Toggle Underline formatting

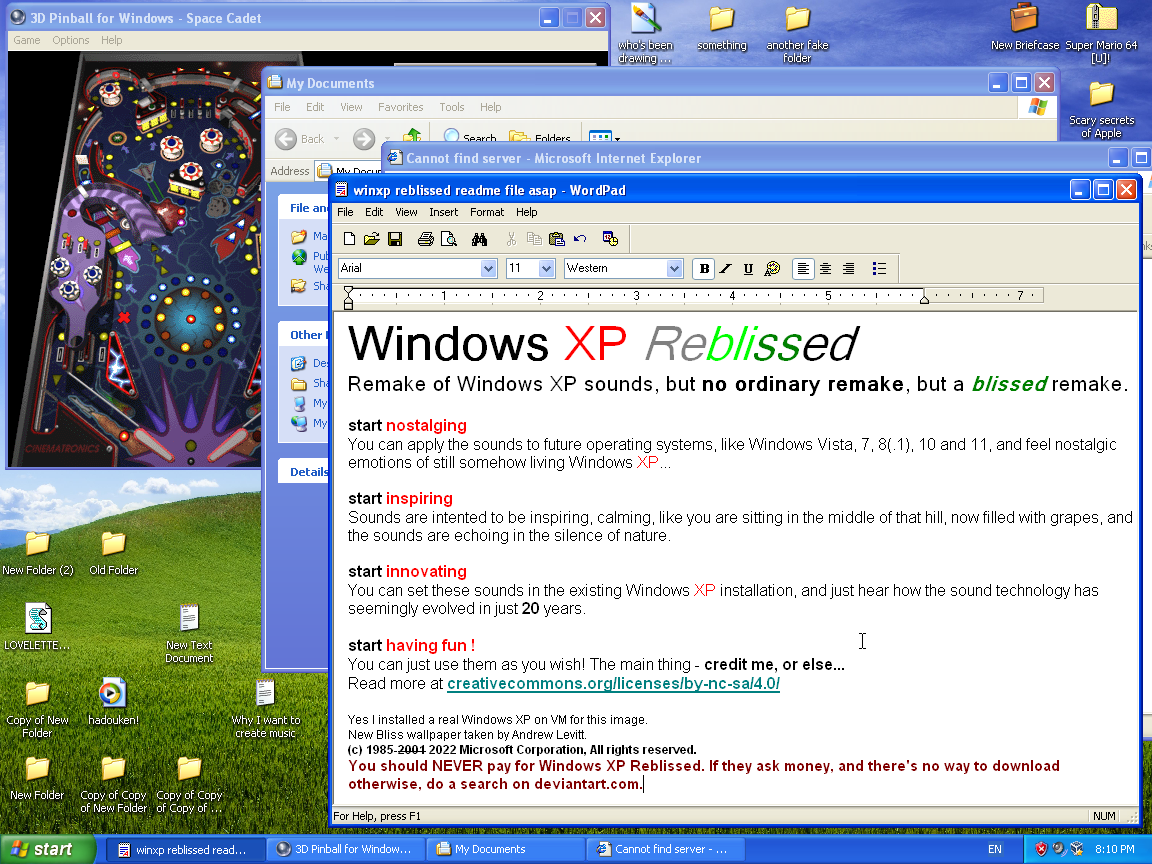pos(746,268)
